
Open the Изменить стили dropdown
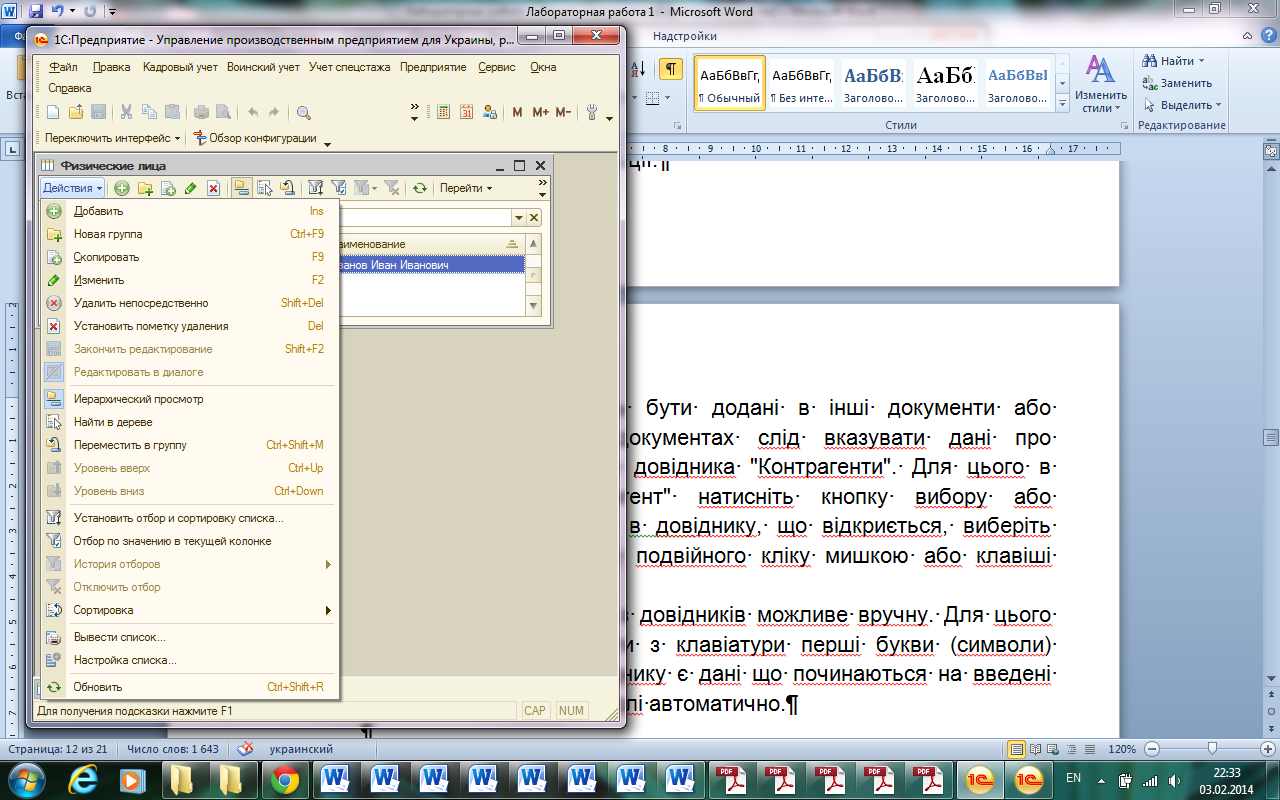[1101, 84]
